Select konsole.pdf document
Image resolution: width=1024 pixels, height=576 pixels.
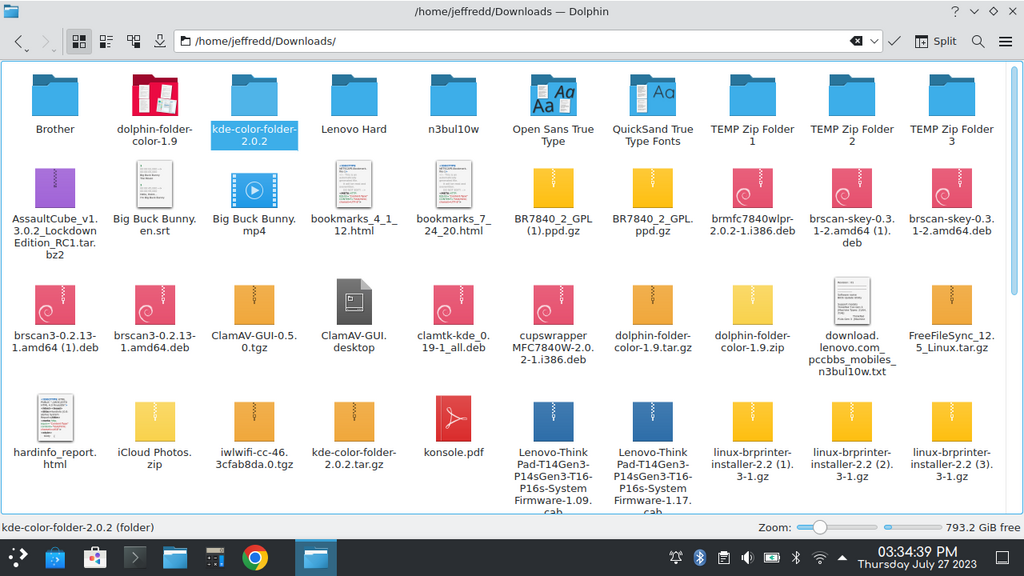tap(453, 428)
